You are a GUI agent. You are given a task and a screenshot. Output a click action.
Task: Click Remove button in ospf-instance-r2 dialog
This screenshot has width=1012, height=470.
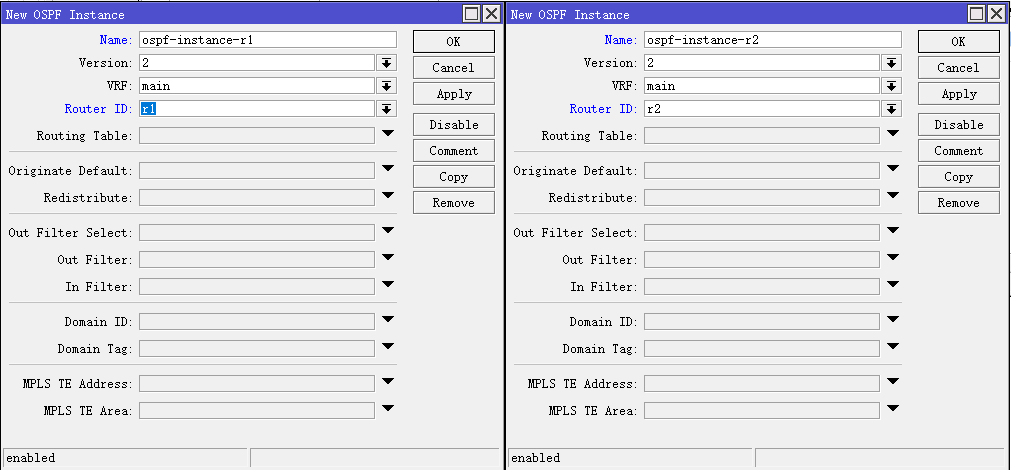coord(958,203)
